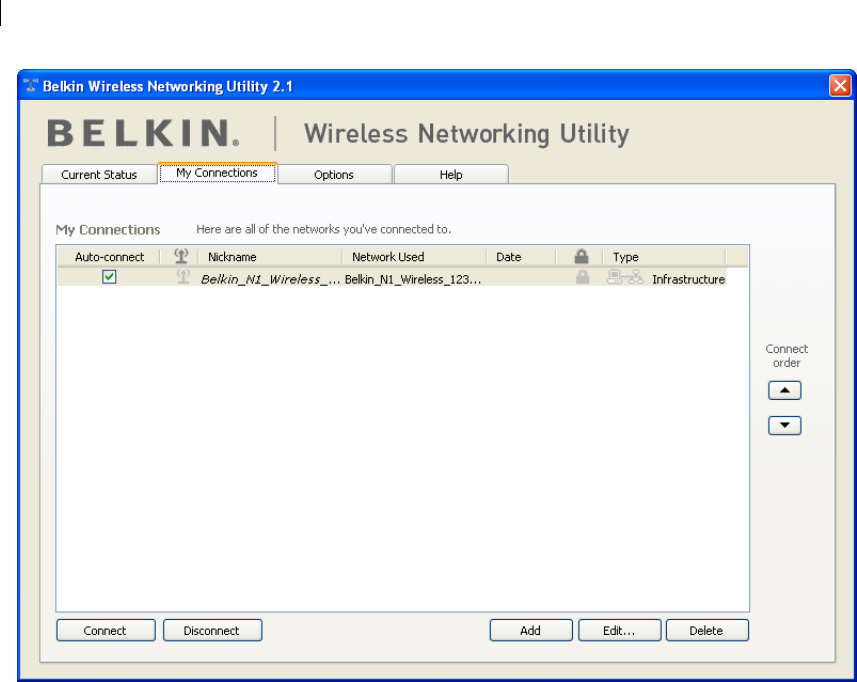
Task: Open the Options tab
Action: (334, 174)
